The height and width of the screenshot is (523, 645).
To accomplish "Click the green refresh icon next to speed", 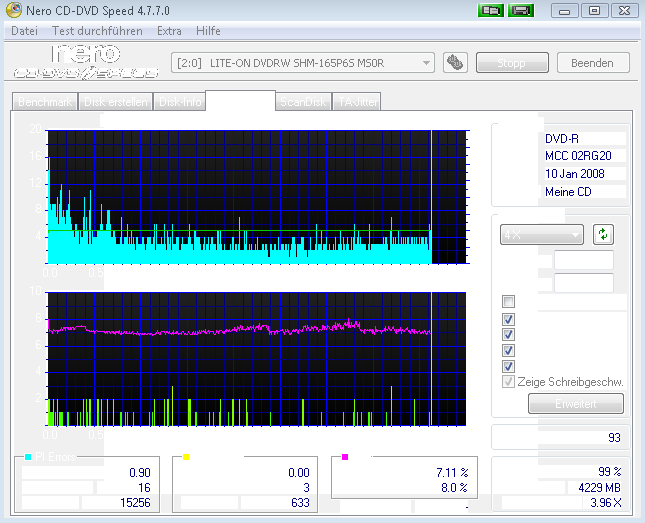I will (x=603, y=235).
